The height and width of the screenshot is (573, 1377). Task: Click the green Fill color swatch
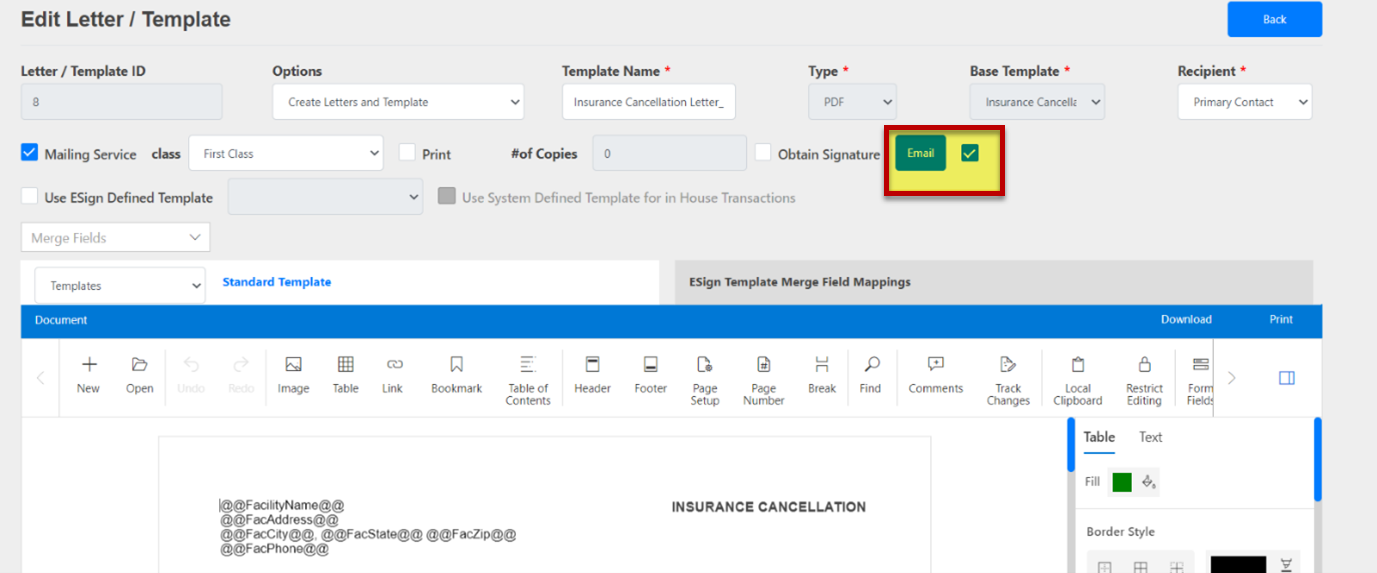pos(1121,482)
